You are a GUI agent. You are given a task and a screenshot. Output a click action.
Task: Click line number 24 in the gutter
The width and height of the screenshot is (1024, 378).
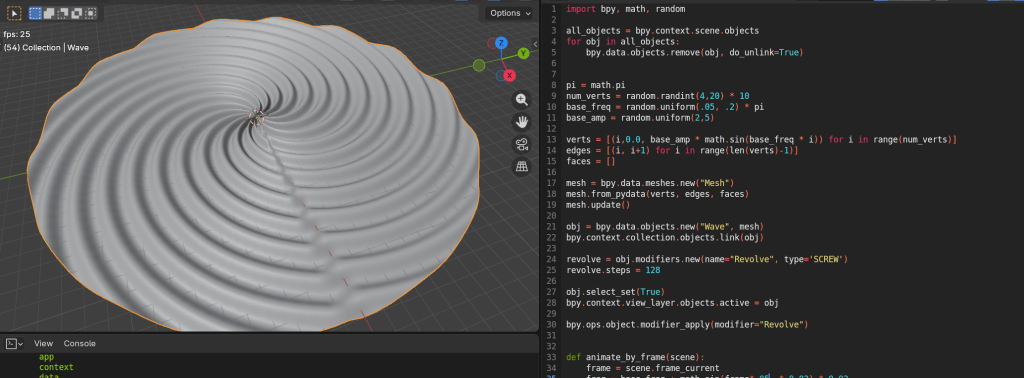pyautogui.click(x=552, y=259)
